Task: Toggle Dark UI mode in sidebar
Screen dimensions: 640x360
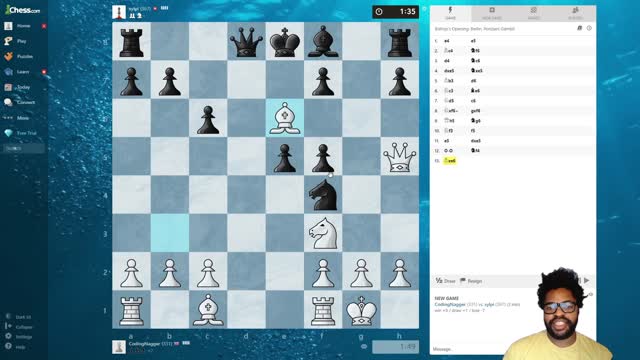Action: tap(23, 317)
